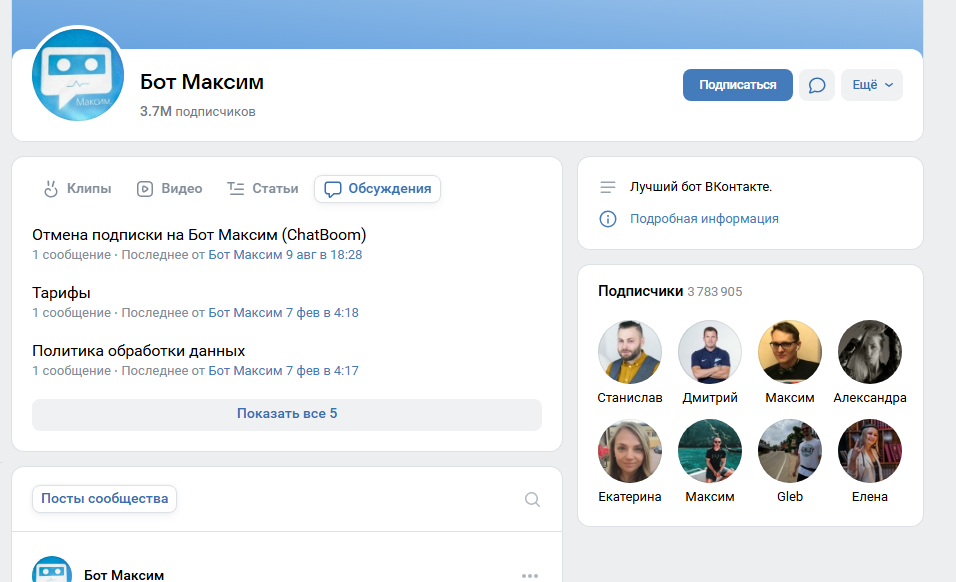Switch to the Видео tab
The height and width of the screenshot is (582, 956).
169,188
